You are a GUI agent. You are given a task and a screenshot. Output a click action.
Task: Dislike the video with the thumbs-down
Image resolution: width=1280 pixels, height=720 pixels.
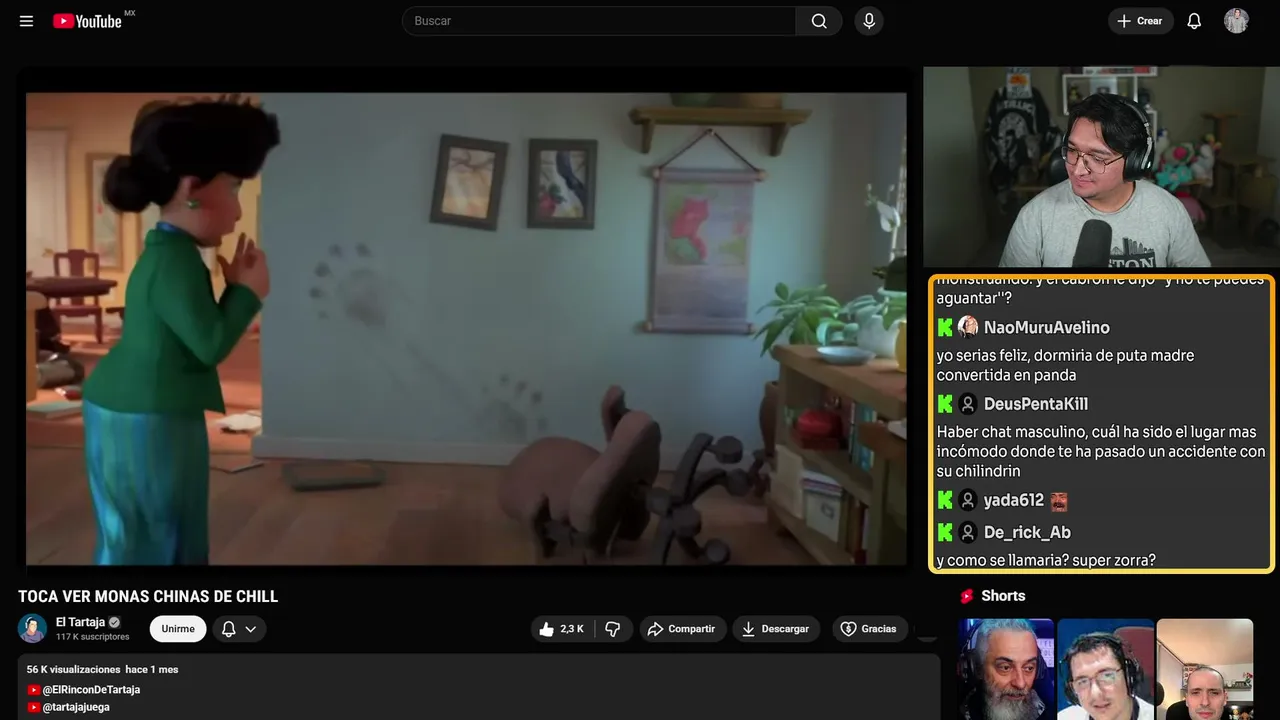pos(613,629)
